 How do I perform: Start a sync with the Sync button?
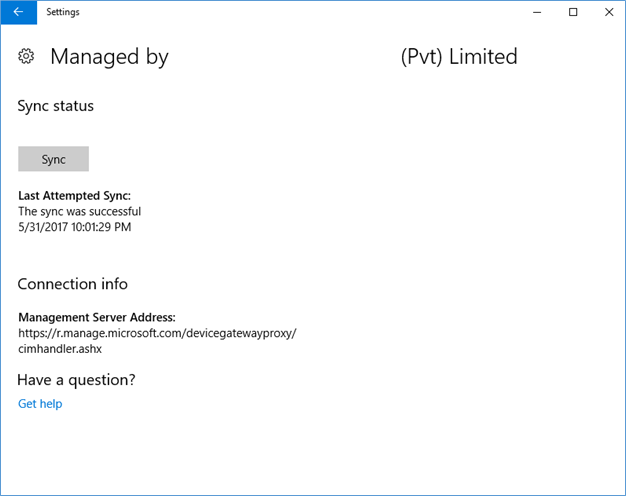click(x=53, y=159)
